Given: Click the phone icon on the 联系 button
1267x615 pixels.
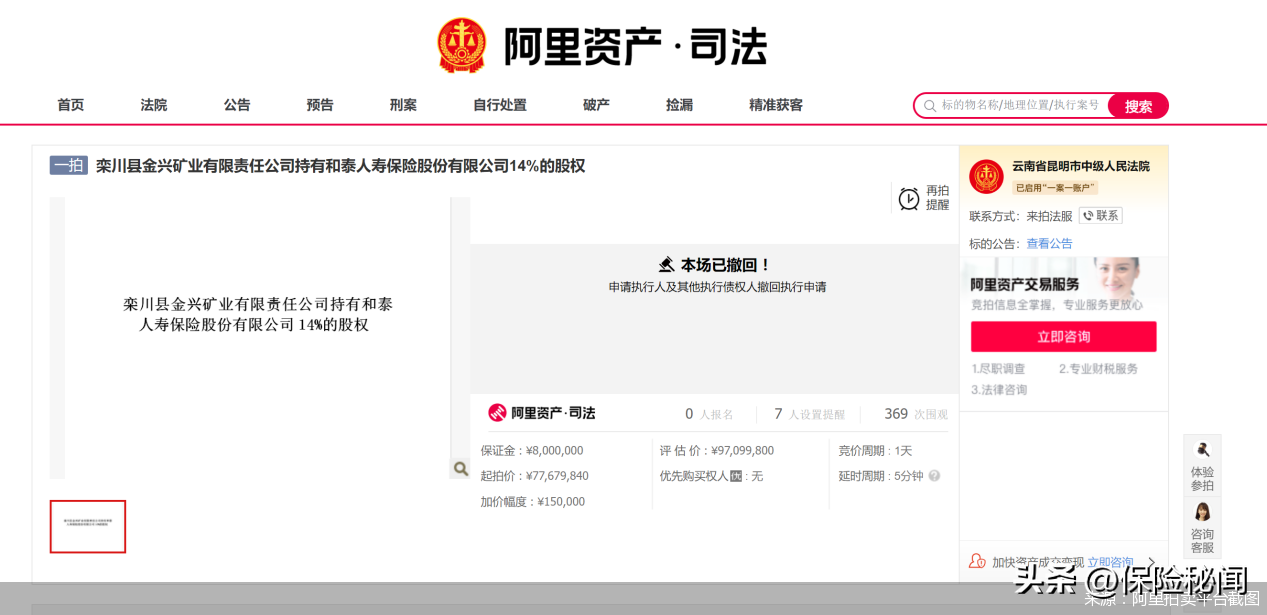Looking at the screenshot, I should [1089, 215].
